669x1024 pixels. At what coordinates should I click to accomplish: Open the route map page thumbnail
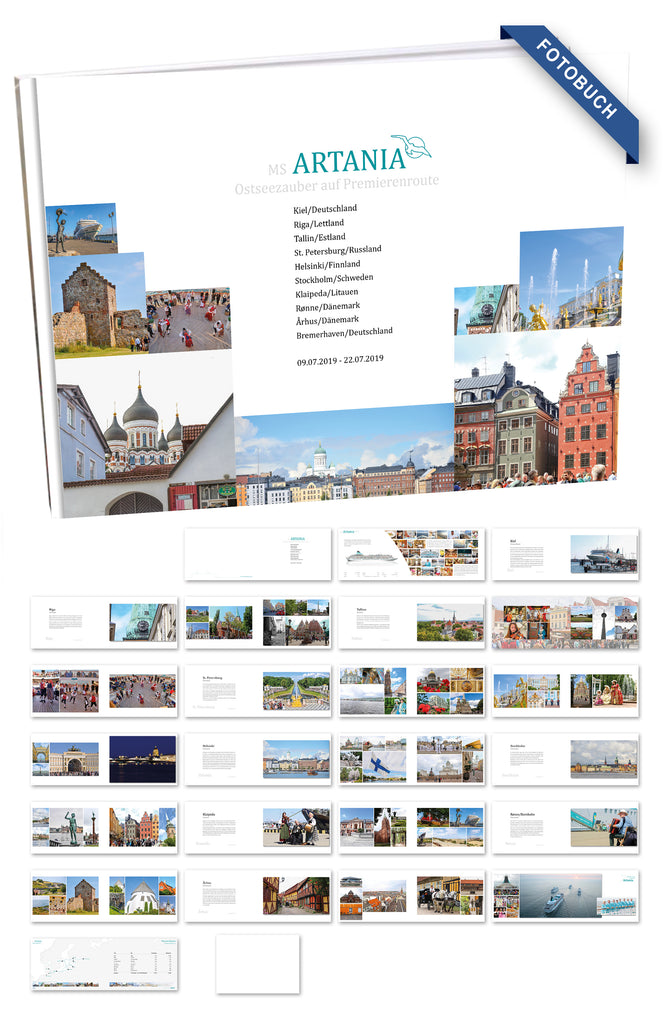pos(104,963)
